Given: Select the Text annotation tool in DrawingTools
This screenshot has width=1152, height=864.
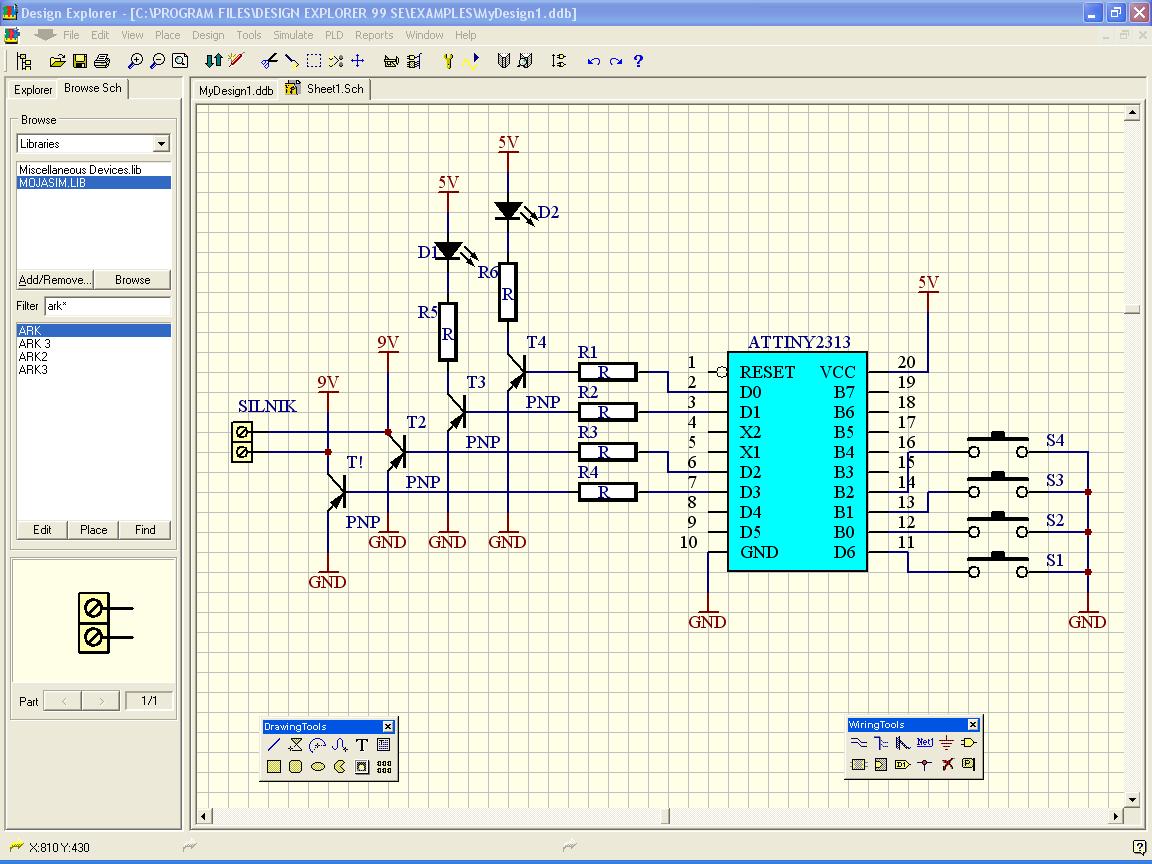Looking at the screenshot, I should coord(362,745).
